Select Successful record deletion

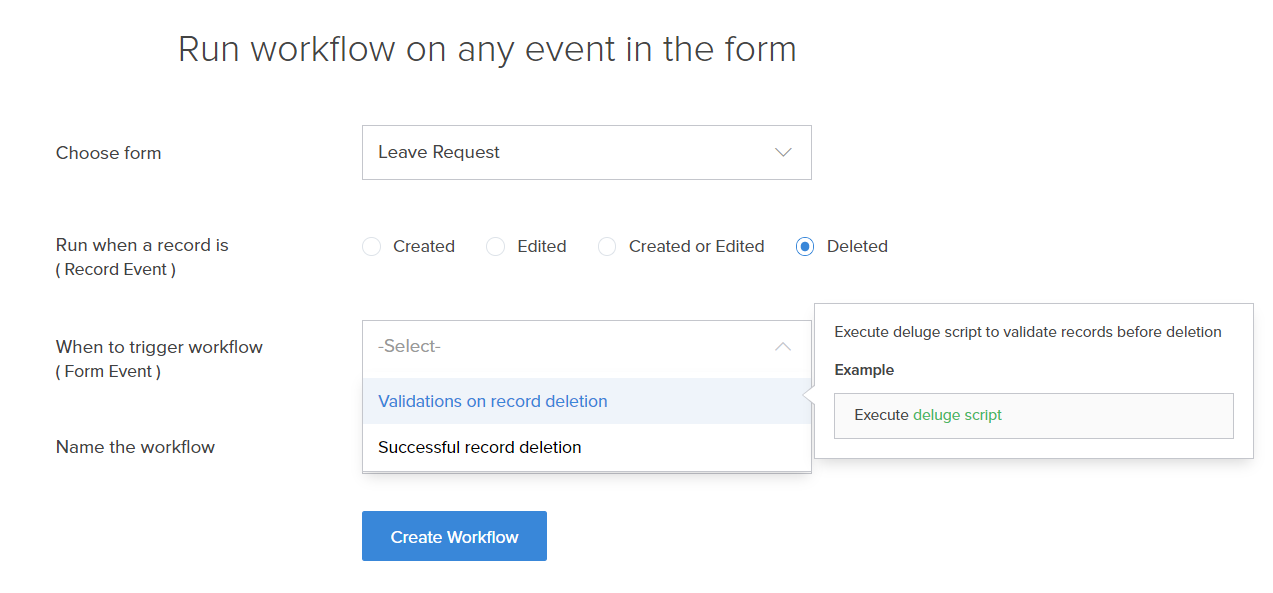coord(479,447)
